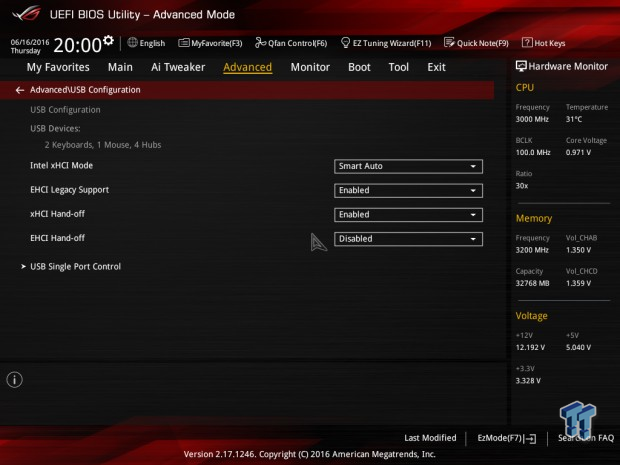Click memory frequency 3200 MHz
Viewport: 620px width, 465px height.
coord(532,250)
